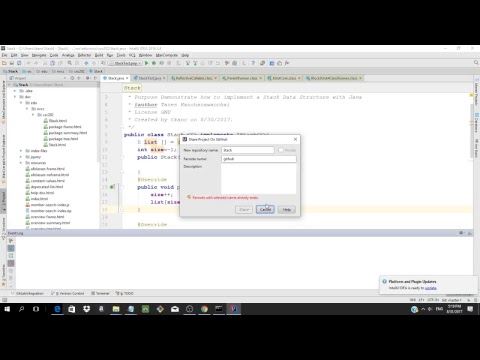
Task: Click the Stack breadcrumb in navigation bar
Action: pos(11,71)
